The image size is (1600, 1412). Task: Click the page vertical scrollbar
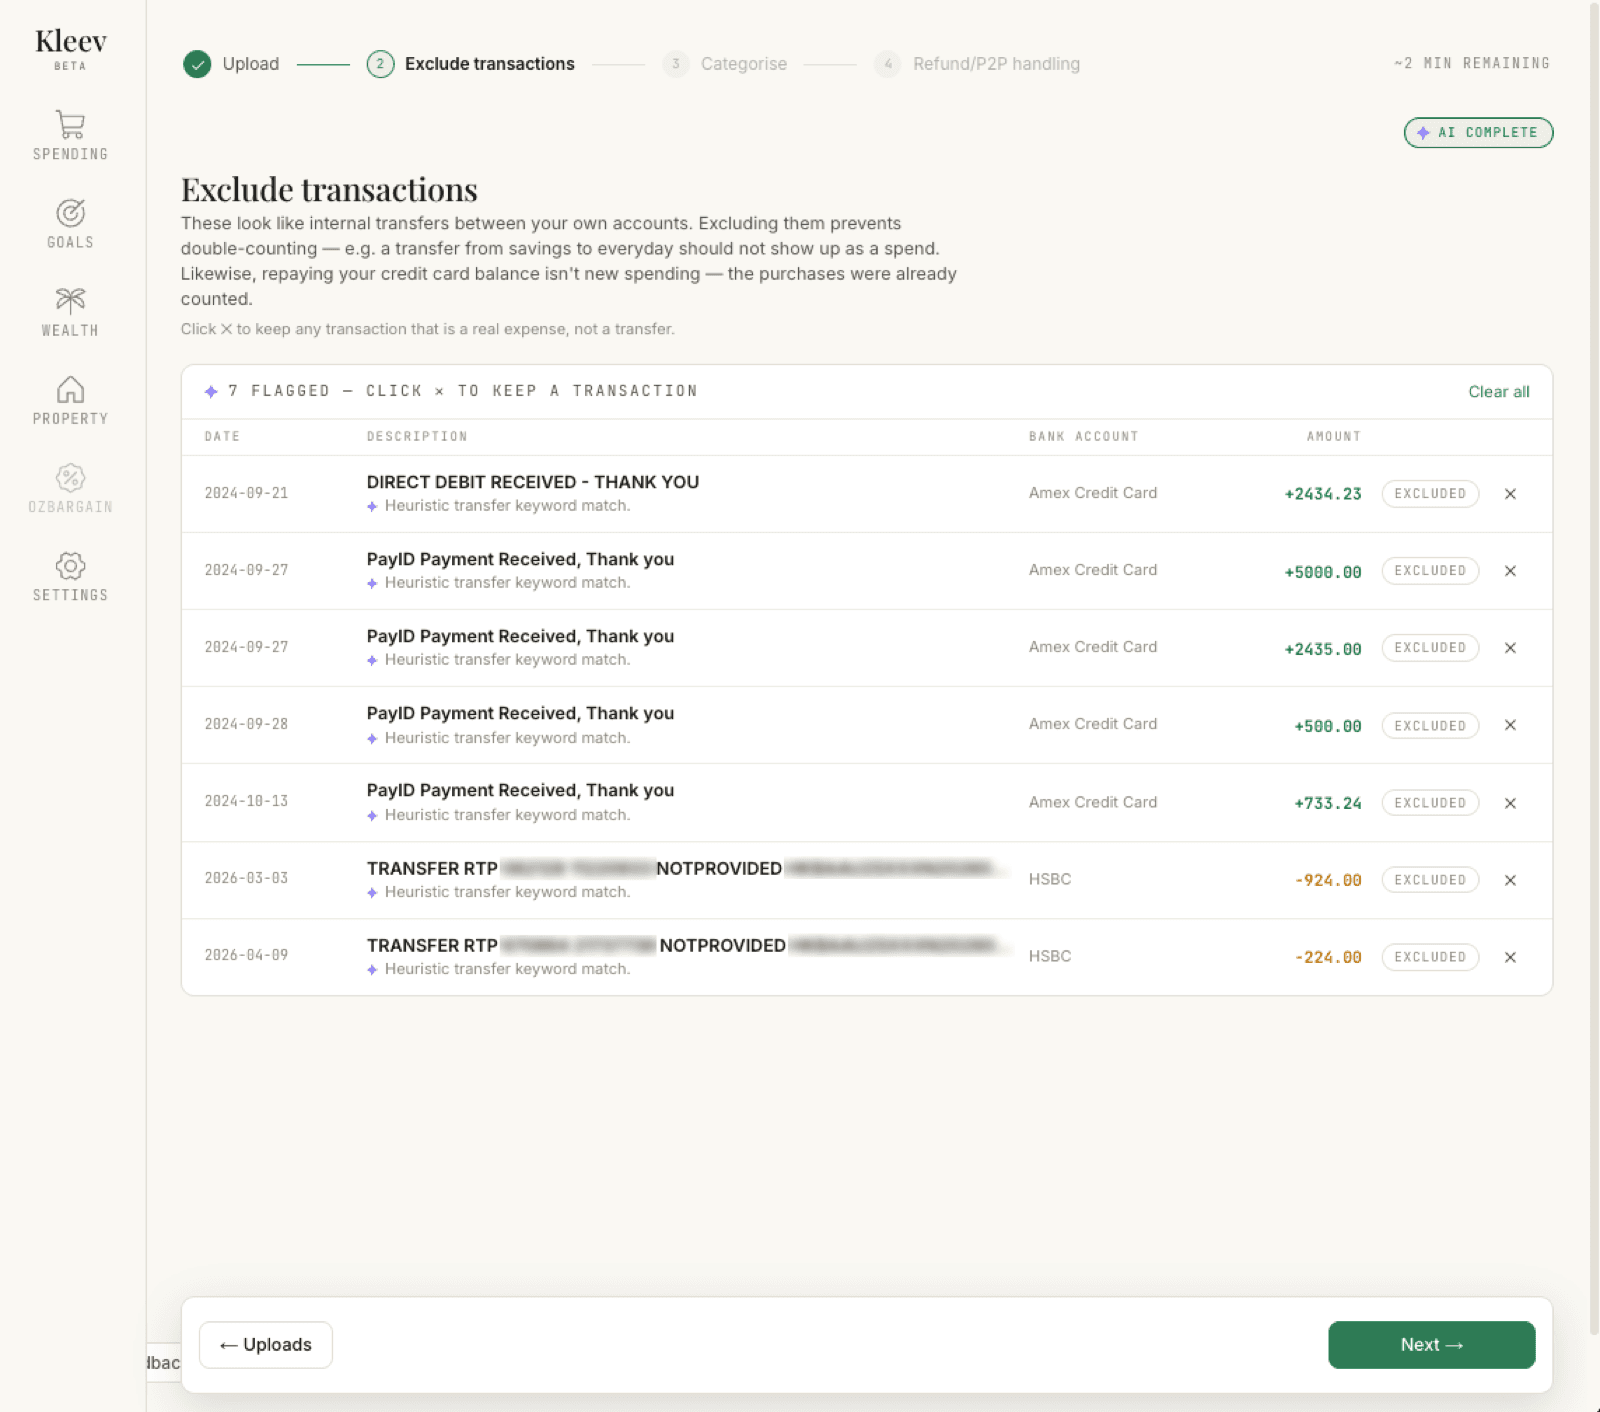[1594, 668]
